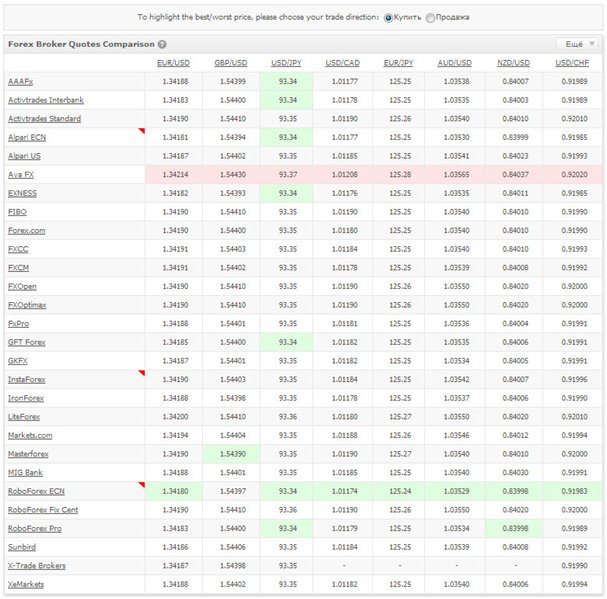
Task: Open the Masterforex broker link
Action: point(28,454)
